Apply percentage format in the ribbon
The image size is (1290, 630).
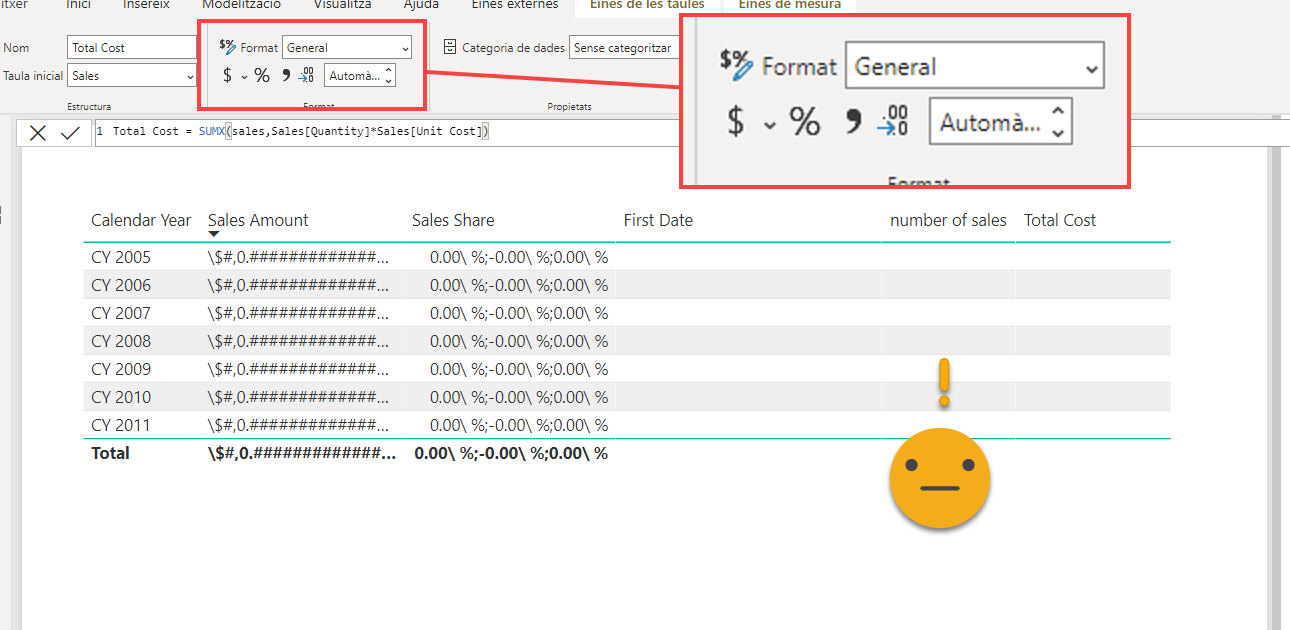262,75
